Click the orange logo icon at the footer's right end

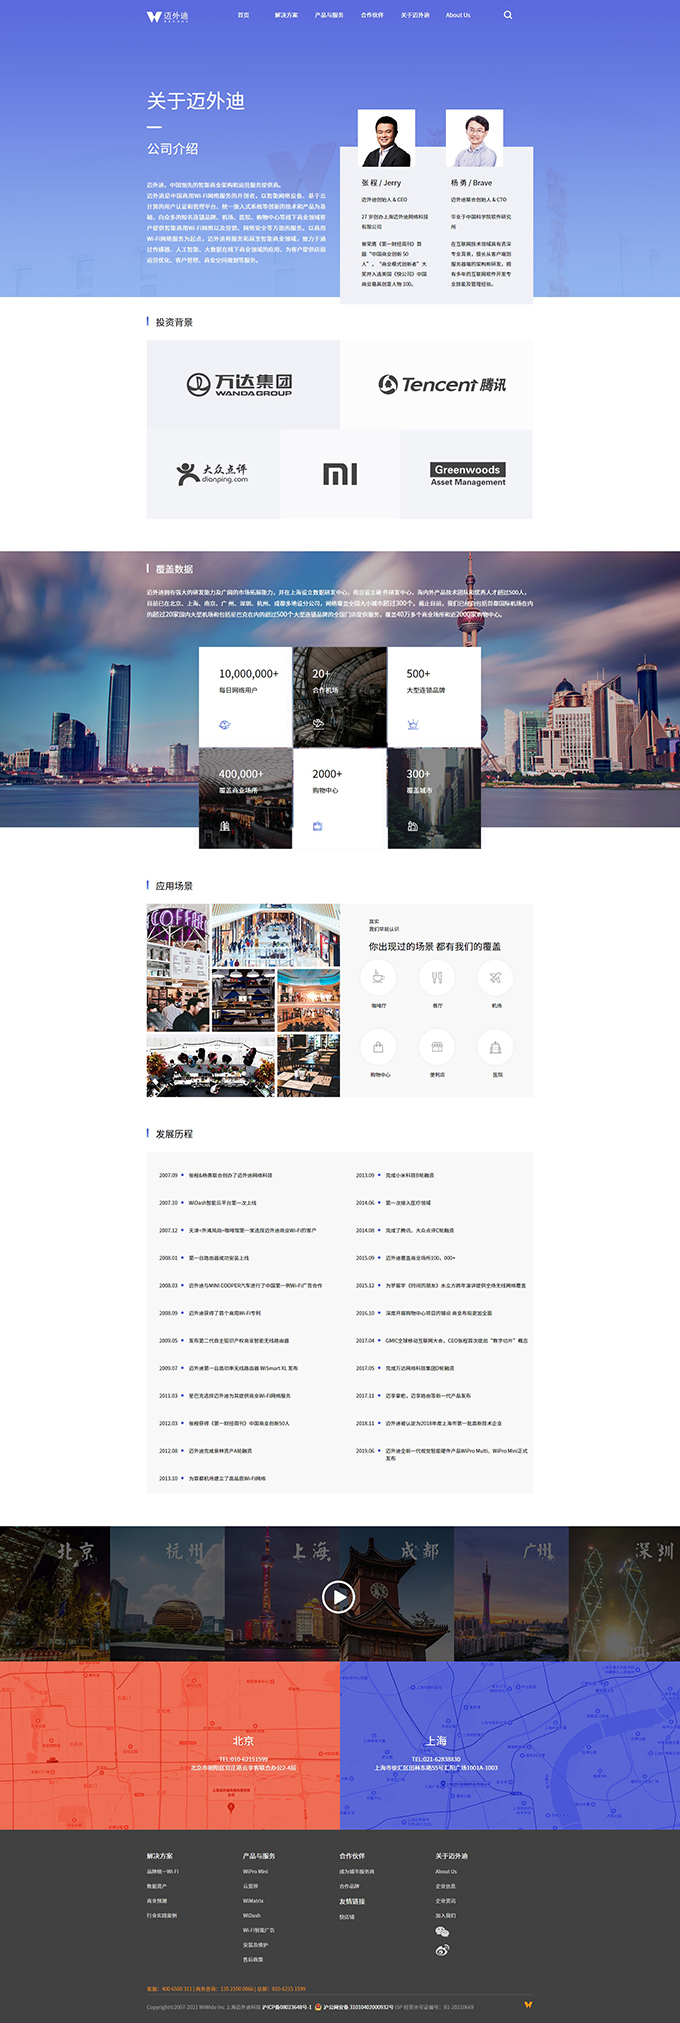click(x=528, y=2005)
